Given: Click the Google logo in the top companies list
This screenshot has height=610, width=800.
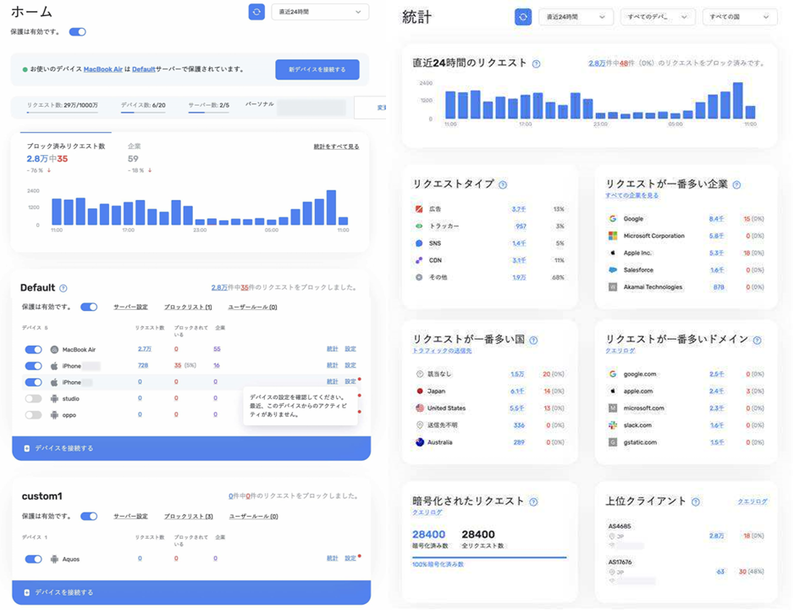Looking at the screenshot, I should (612, 218).
